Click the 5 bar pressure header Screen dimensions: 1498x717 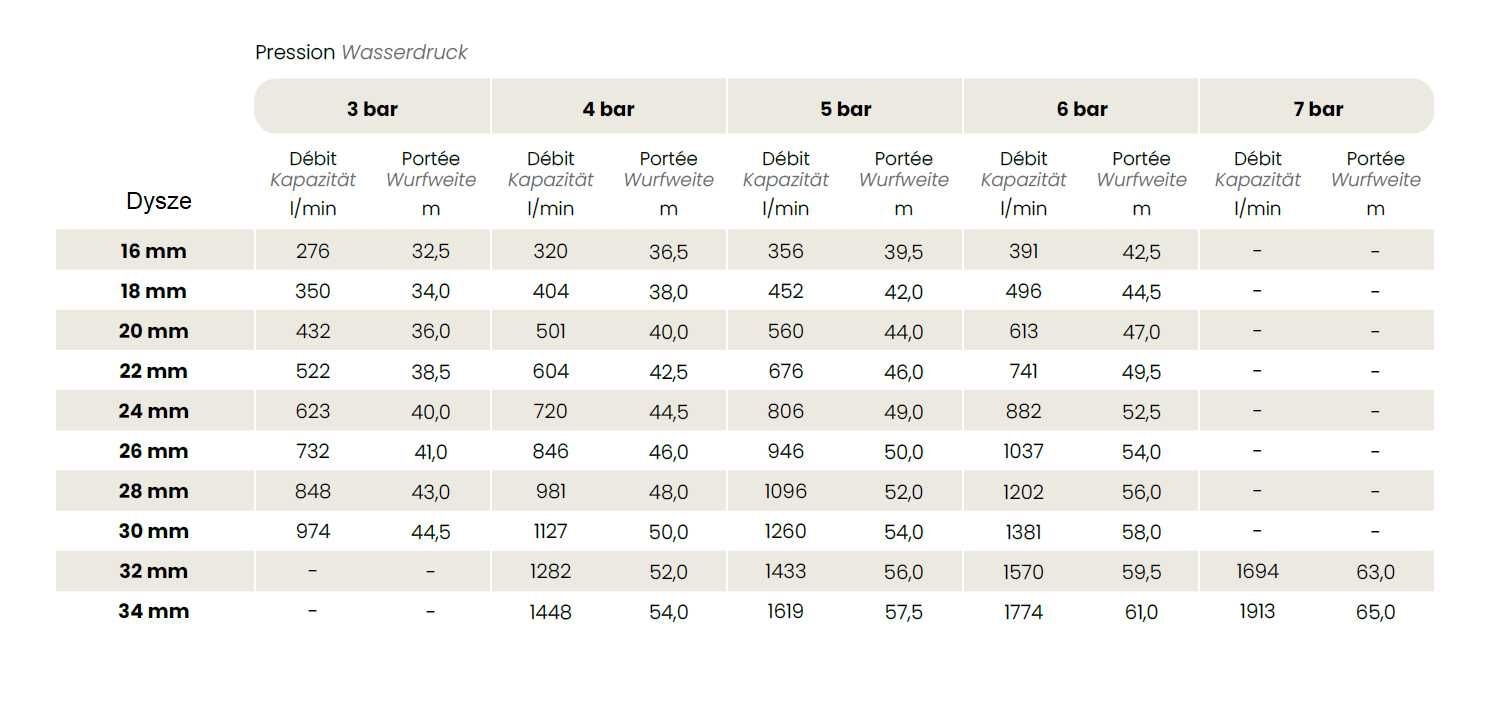[845, 109]
